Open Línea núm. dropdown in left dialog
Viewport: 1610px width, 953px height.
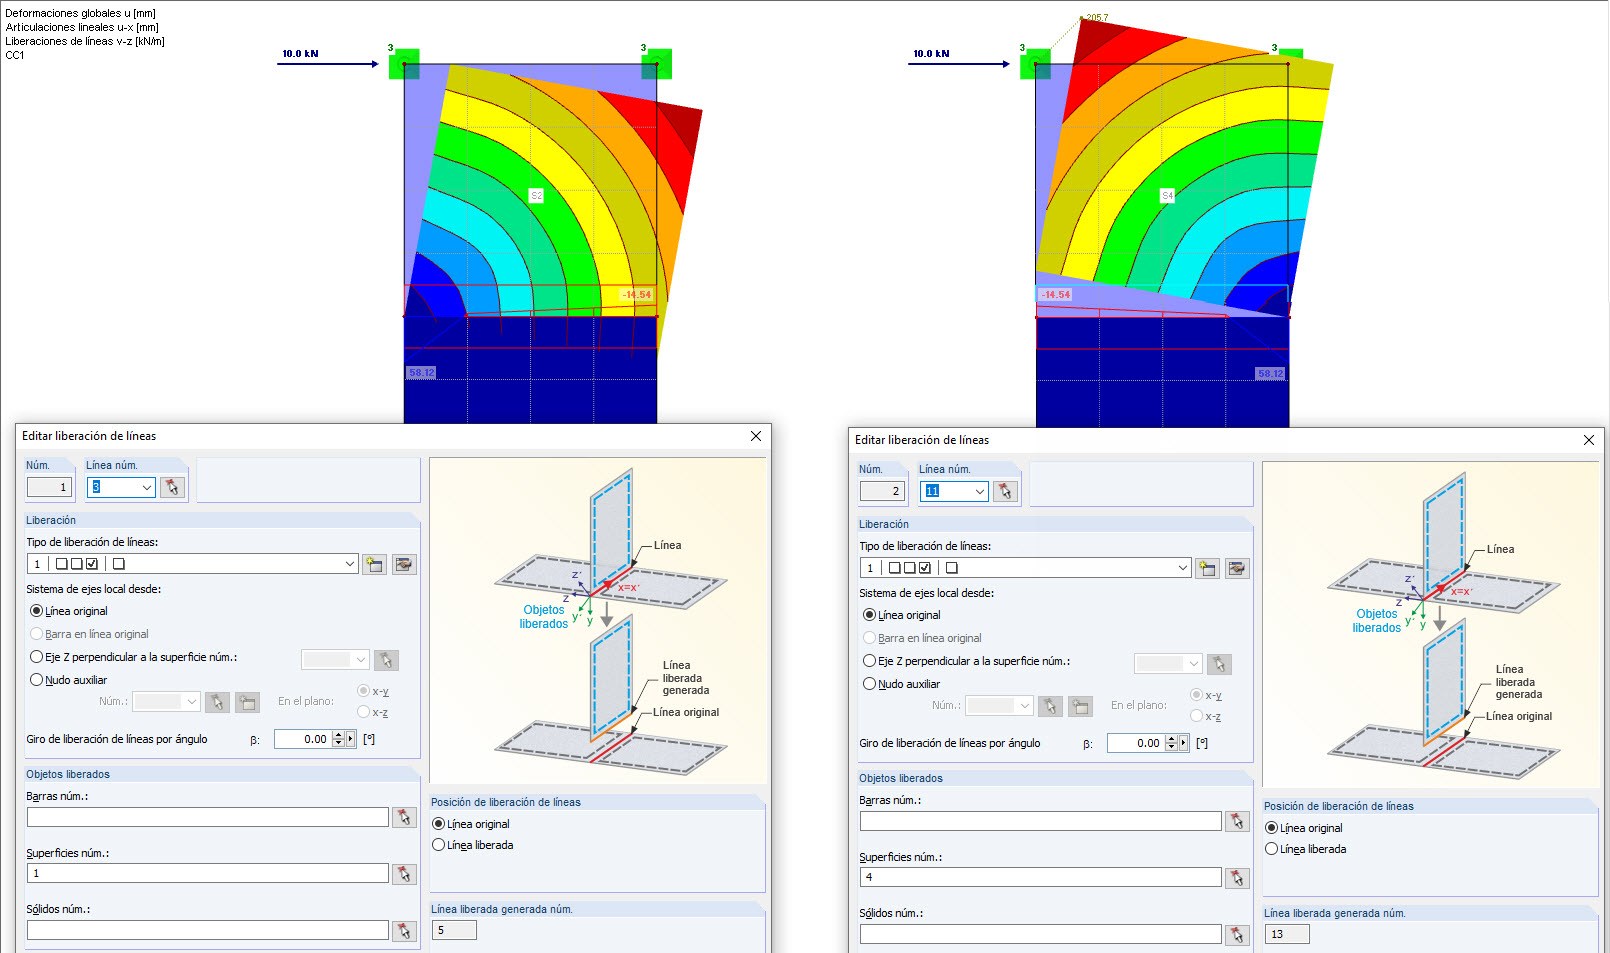pyautogui.click(x=147, y=487)
